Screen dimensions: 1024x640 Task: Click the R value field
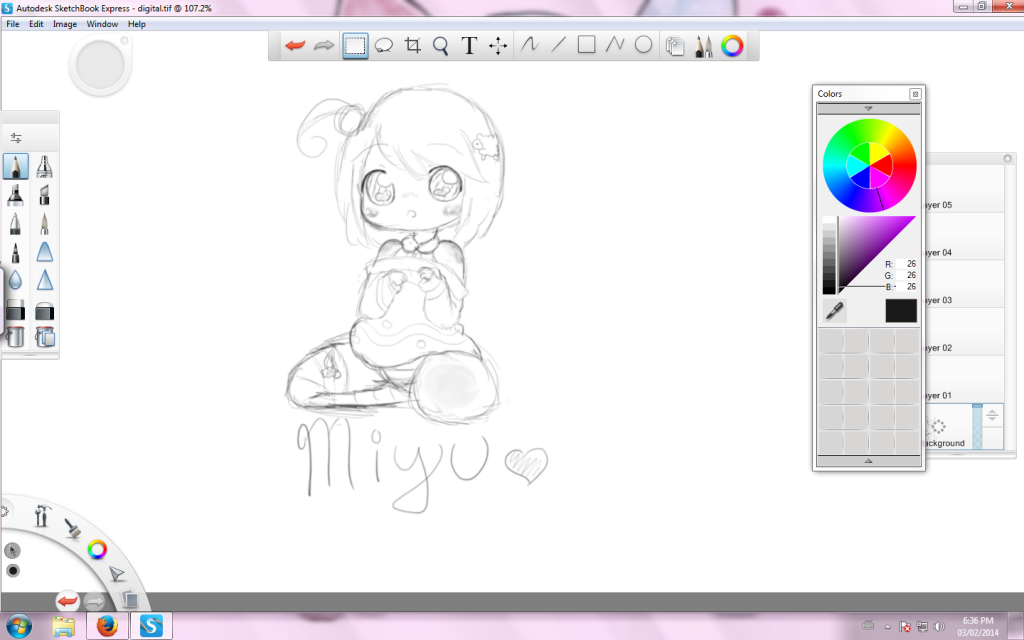coord(906,264)
